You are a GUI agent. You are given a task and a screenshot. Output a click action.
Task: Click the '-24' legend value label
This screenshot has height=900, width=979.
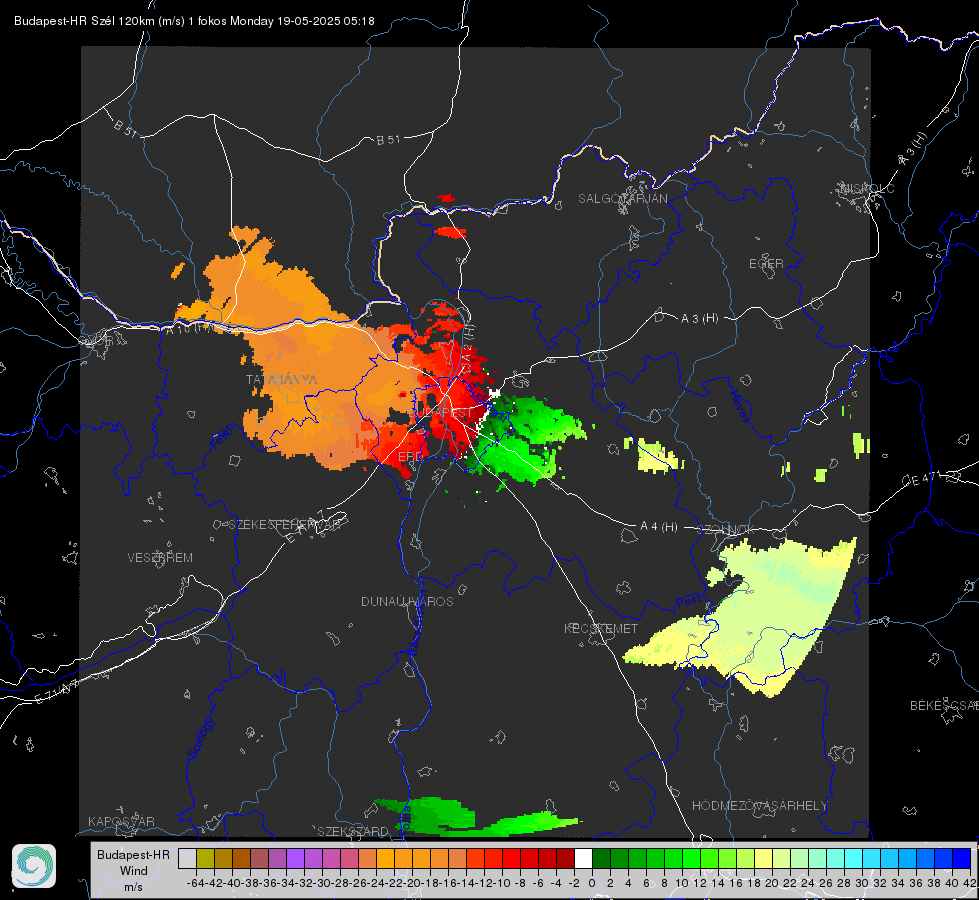click(x=376, y=883)
